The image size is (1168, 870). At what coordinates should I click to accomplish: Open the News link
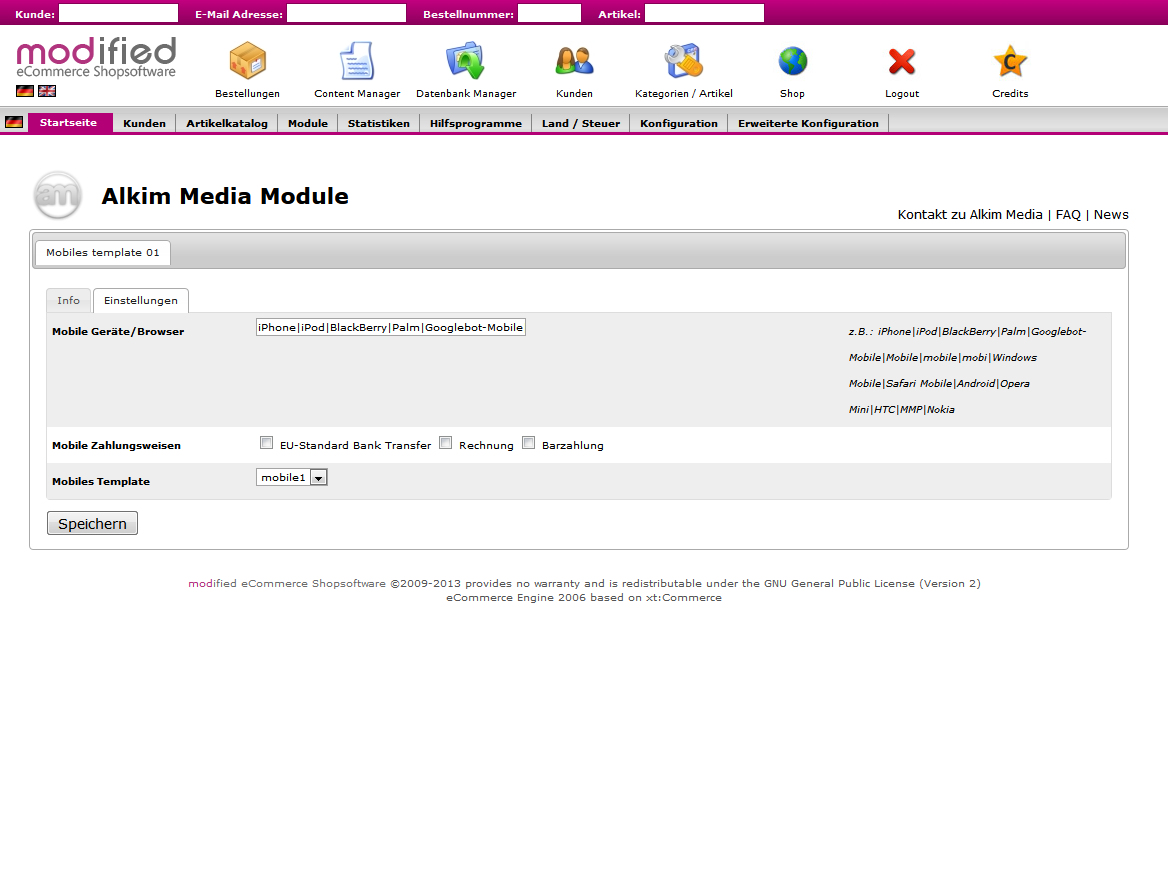(1111, 215)
